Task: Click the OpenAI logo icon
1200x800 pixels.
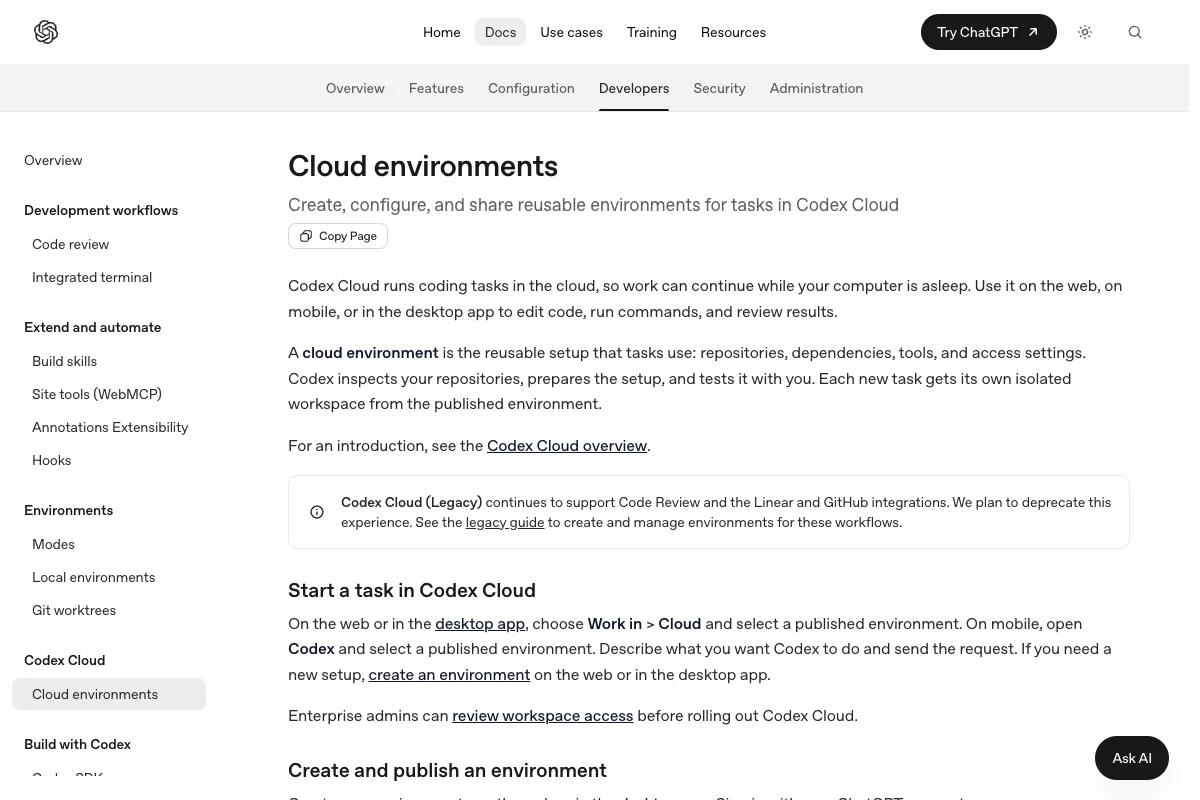Action: pos(46,32)
